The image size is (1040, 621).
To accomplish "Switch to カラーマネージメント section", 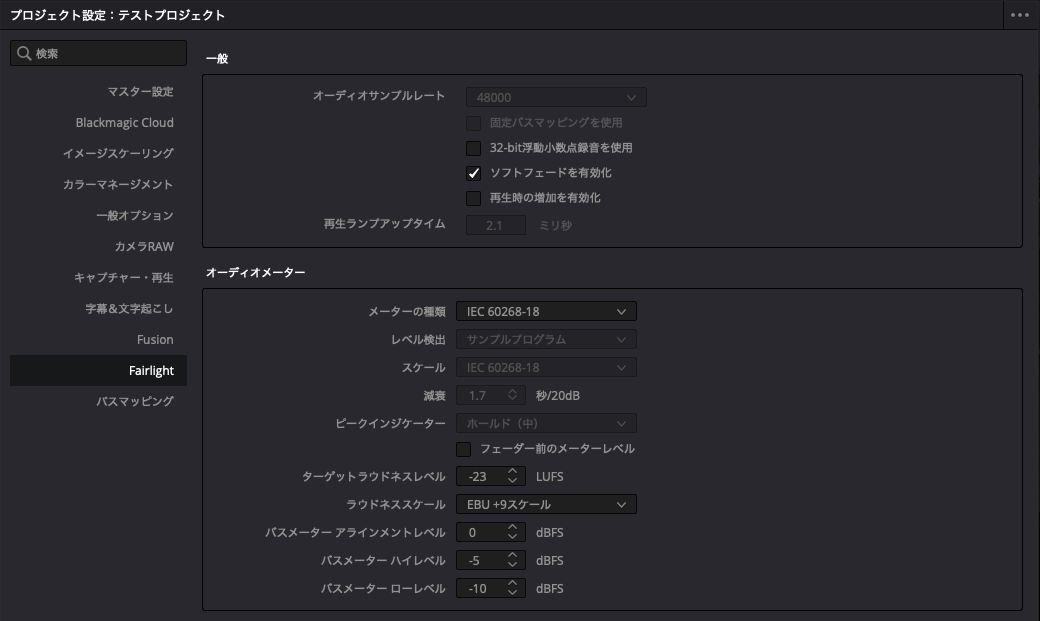I will tap(117, 184).
